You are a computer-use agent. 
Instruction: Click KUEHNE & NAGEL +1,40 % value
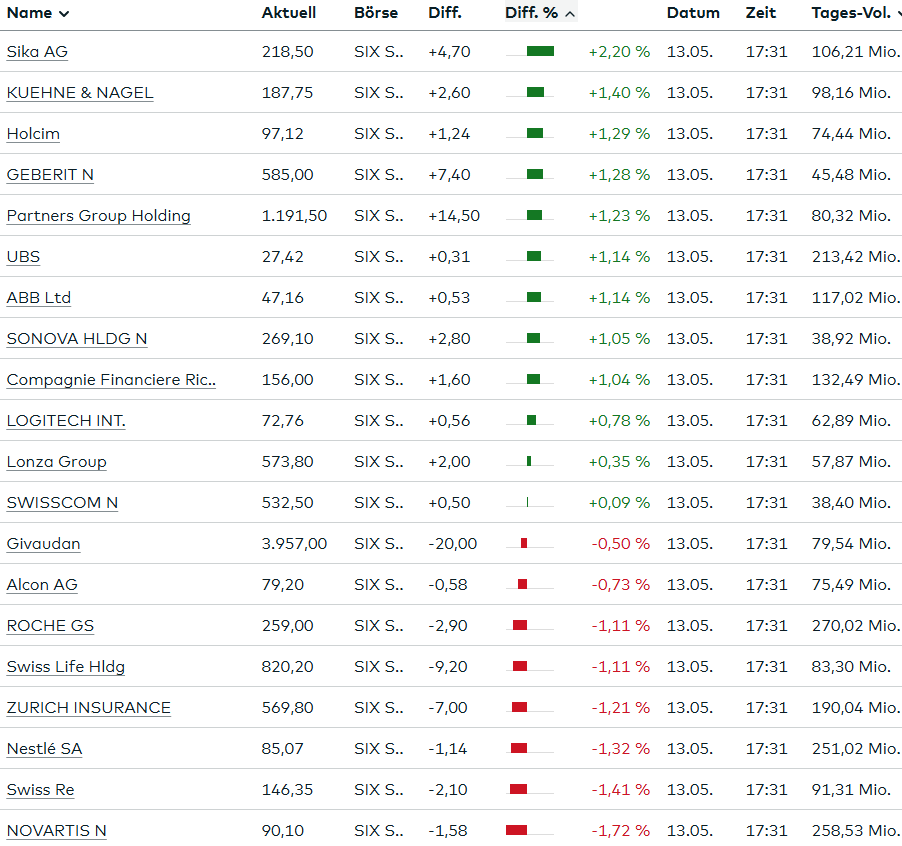pyautogui.click(x=619, y=93)
